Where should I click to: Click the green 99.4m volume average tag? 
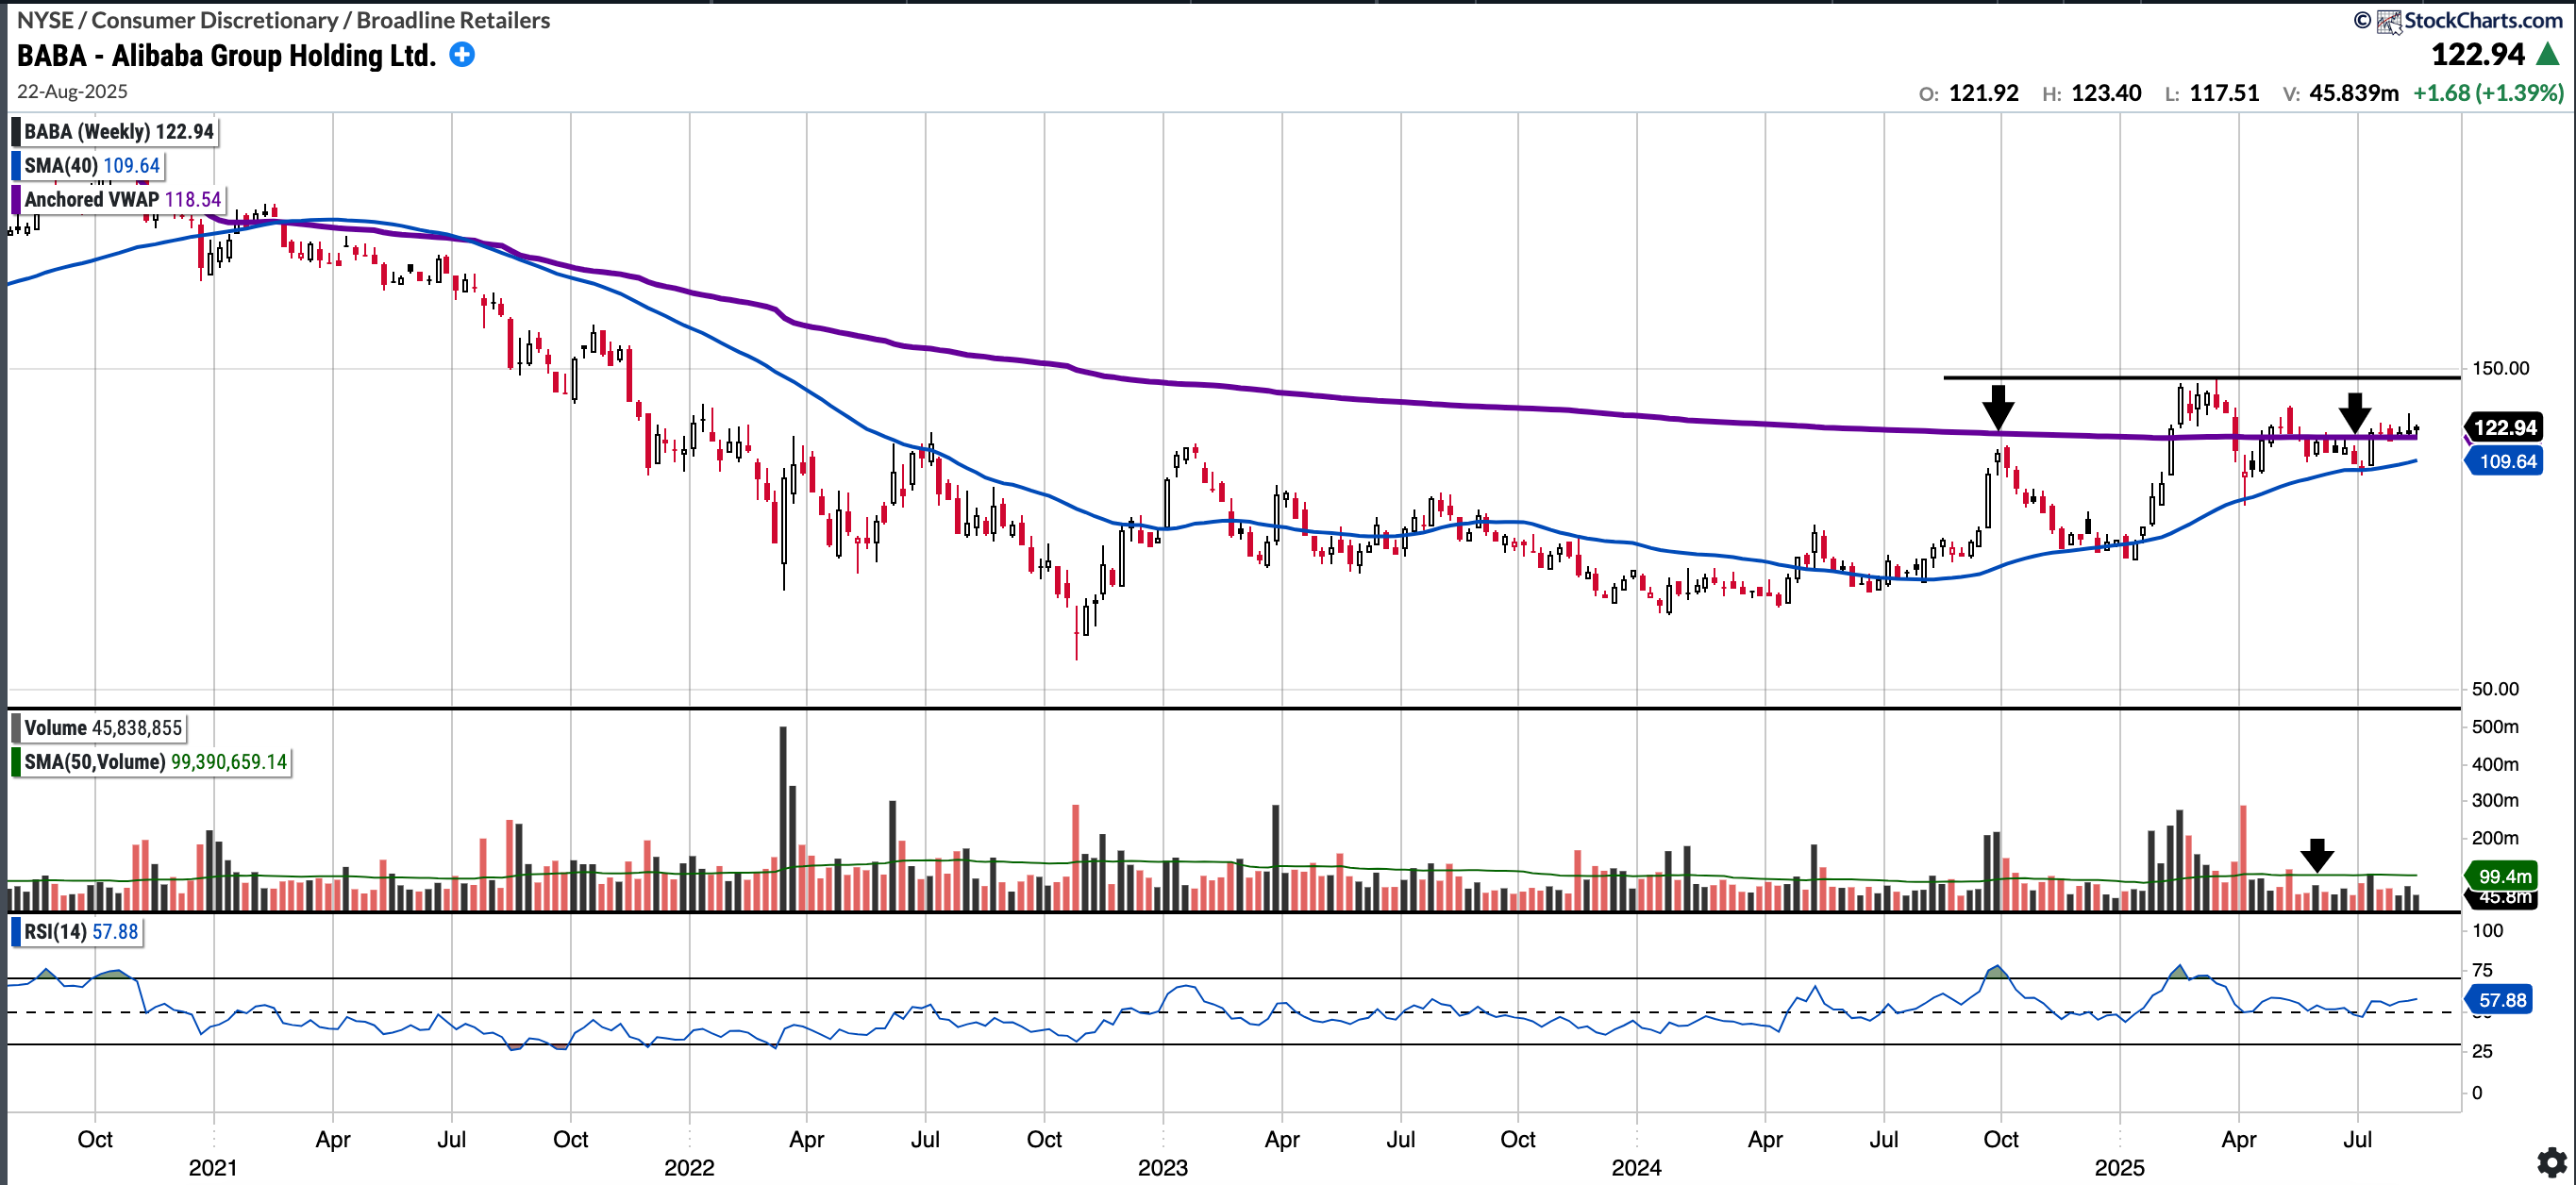point(2504,876)
